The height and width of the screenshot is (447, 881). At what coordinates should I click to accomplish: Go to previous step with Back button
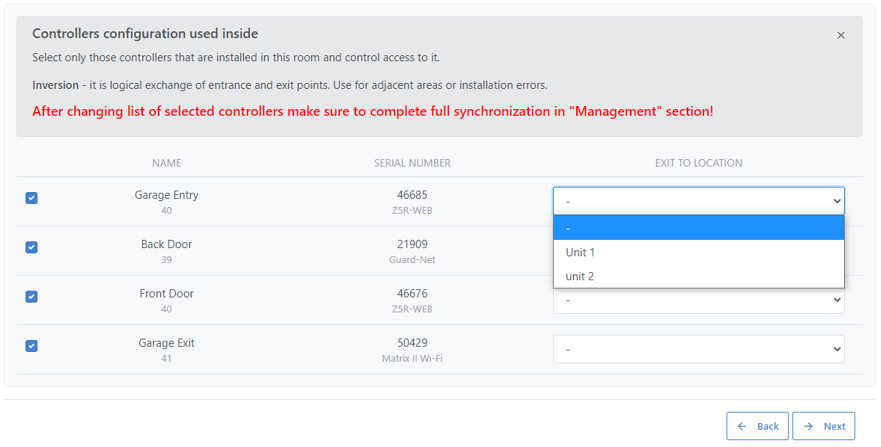click(757, 426)
